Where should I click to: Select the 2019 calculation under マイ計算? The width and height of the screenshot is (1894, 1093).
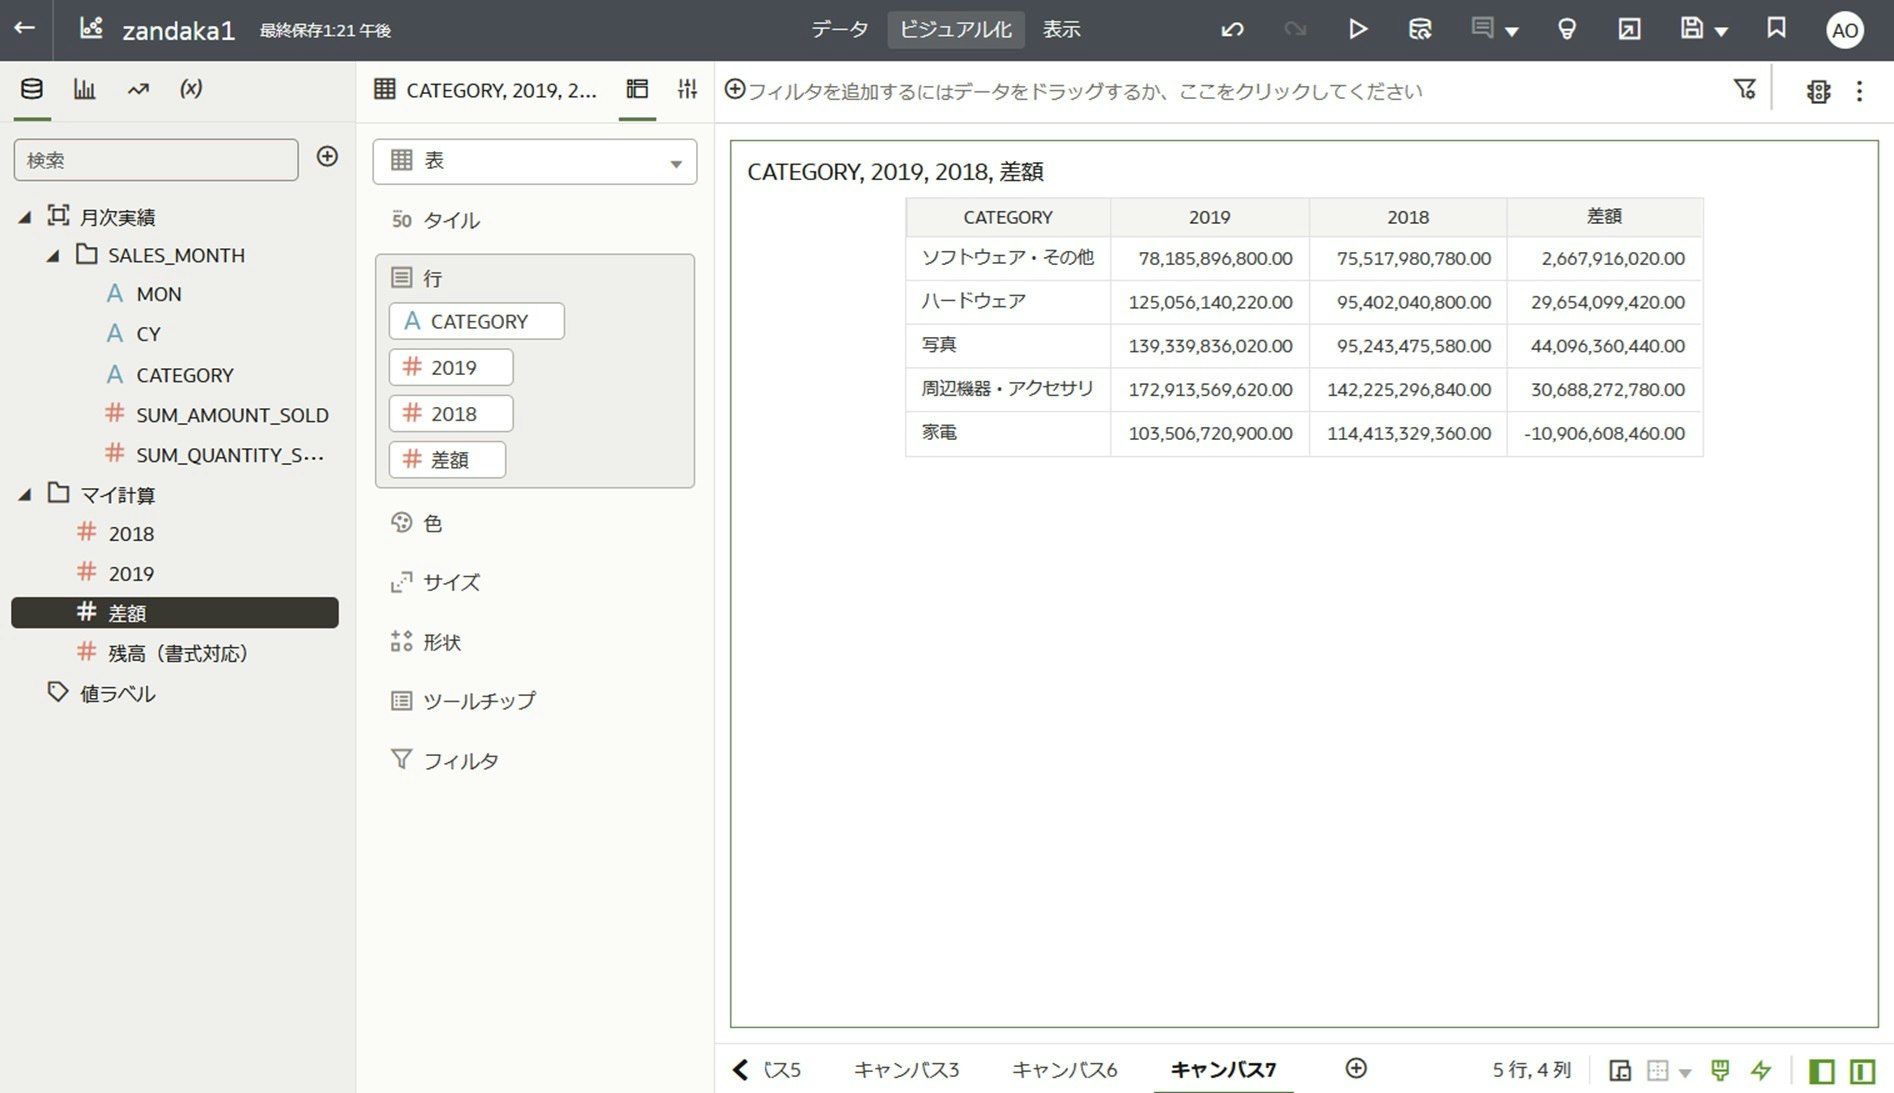[x=131, y=574]
